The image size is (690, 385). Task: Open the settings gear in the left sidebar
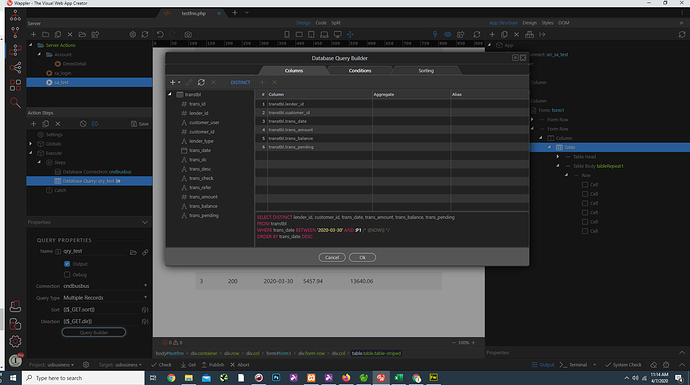15,341
